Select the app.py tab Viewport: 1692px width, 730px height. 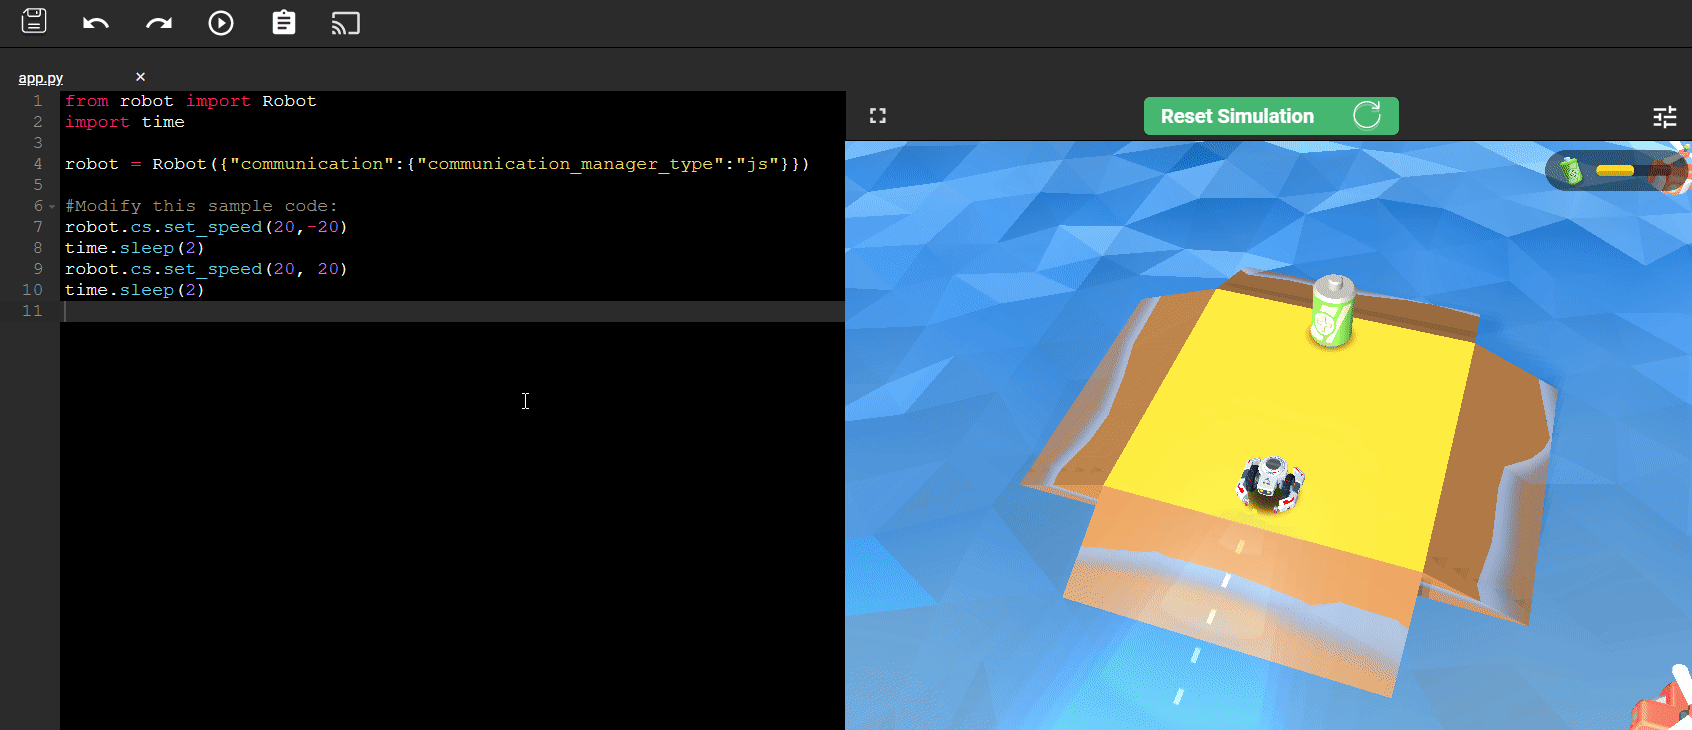click(41, 78)
